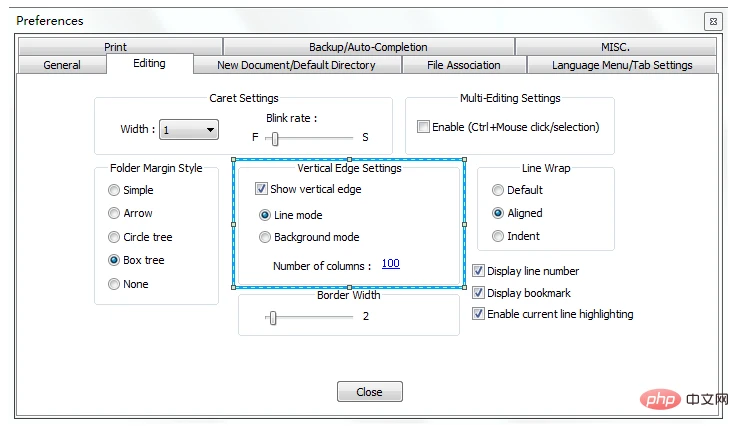Screen dimensions: 739x432
Task: Enable Multi-Editing Ctrl+Mouse click option
Action: click(x=424, y=127)
